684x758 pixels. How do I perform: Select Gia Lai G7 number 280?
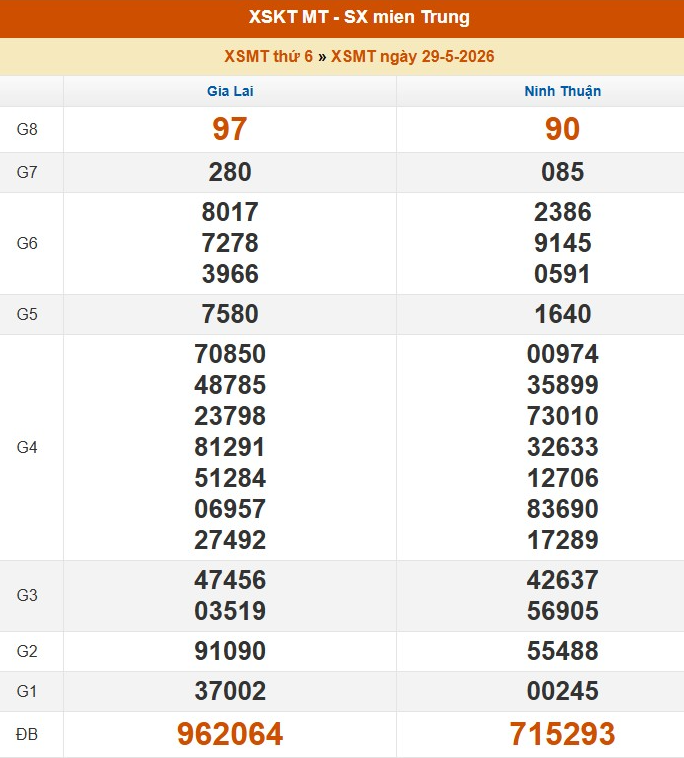[230, 172]
